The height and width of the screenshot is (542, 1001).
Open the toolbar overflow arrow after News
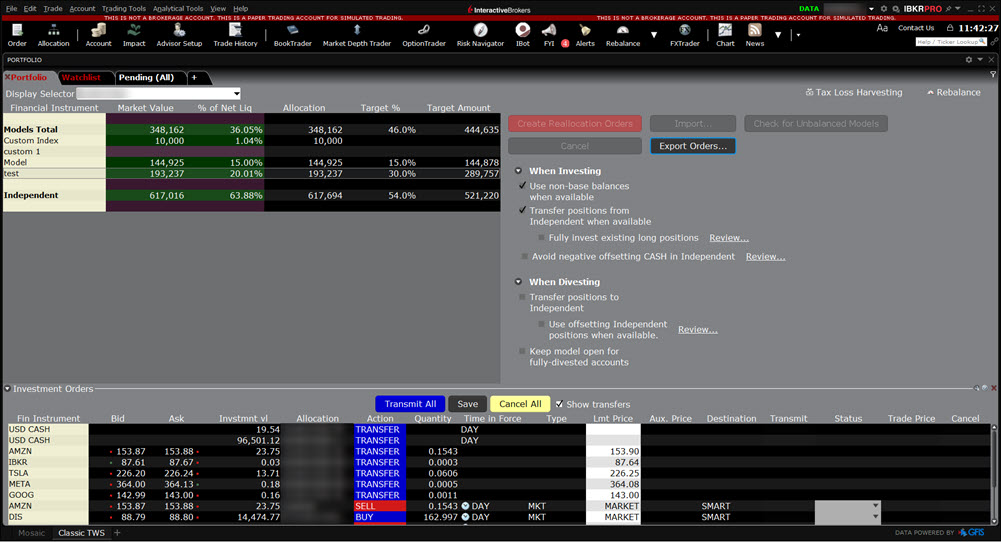tap(778, 35)
